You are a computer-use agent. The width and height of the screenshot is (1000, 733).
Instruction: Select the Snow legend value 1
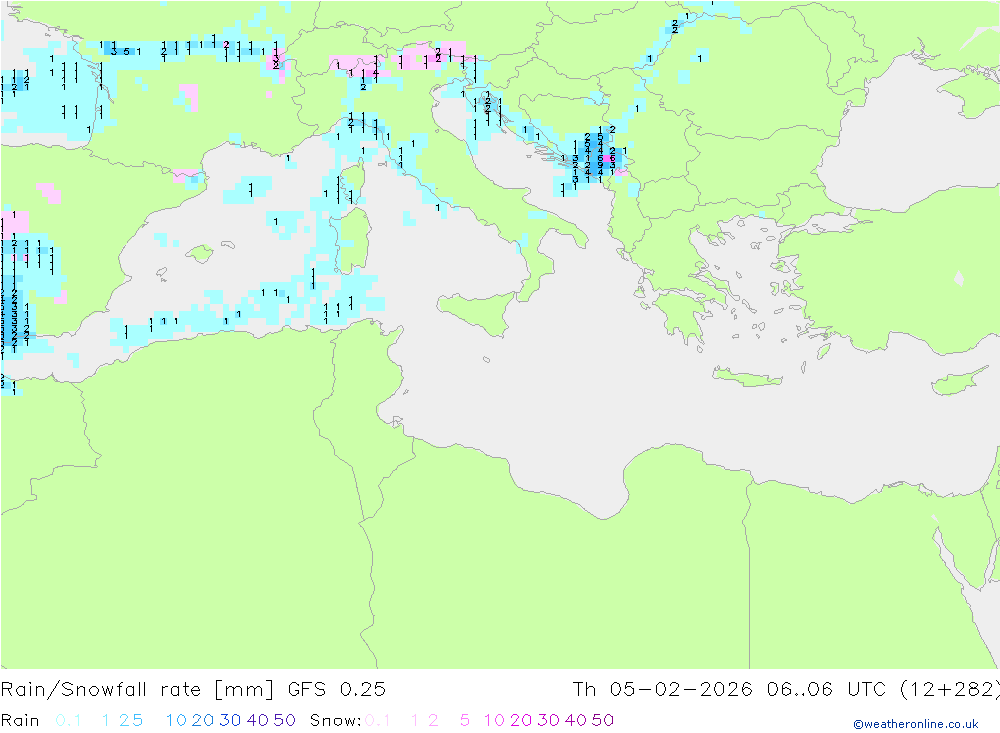[x=415, y=720]
